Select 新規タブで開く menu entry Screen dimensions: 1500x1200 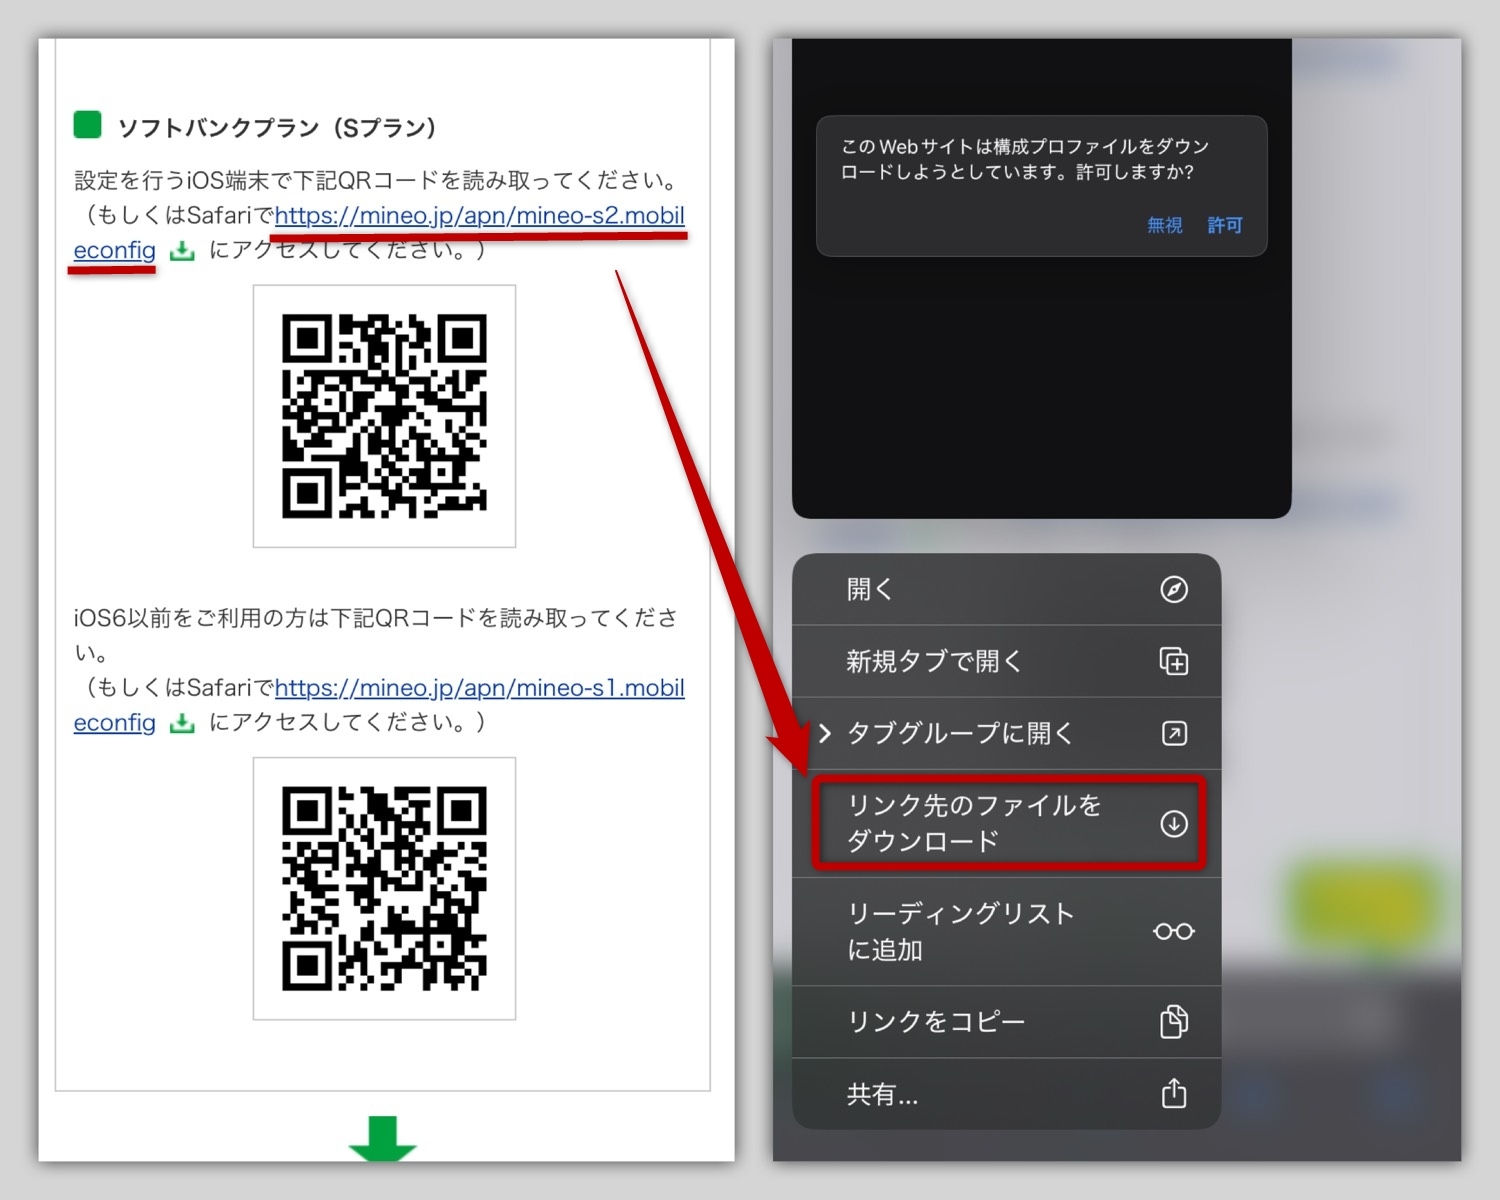click(x=934, y=661)
